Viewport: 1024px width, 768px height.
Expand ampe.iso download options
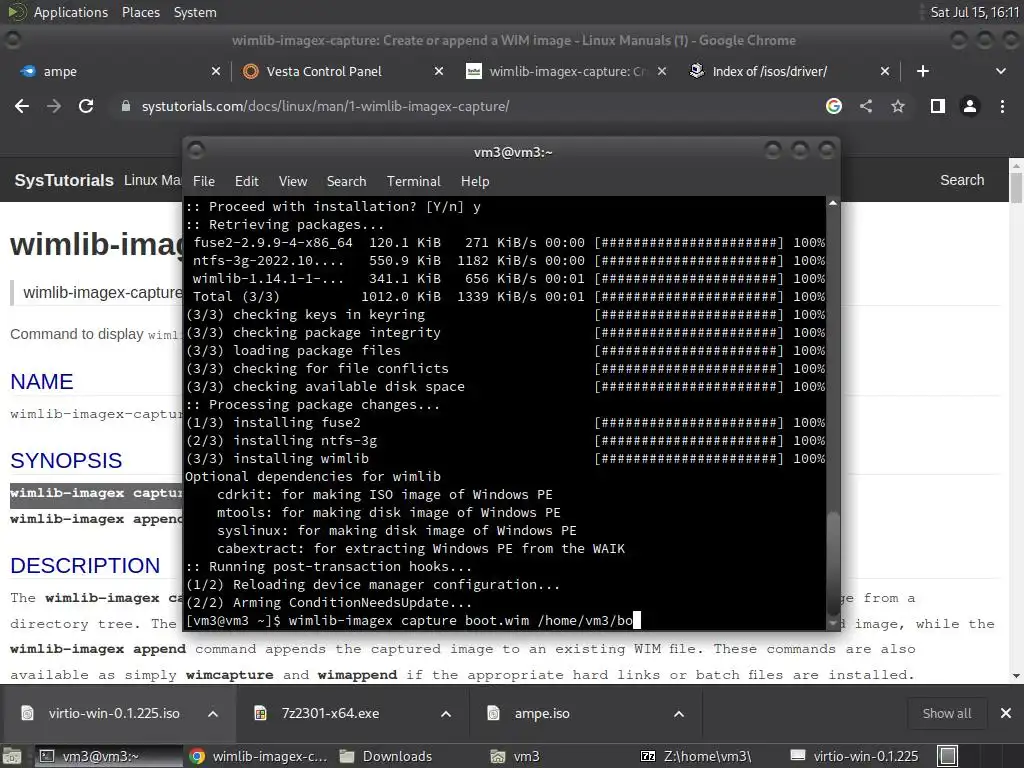tap(679, 714)
